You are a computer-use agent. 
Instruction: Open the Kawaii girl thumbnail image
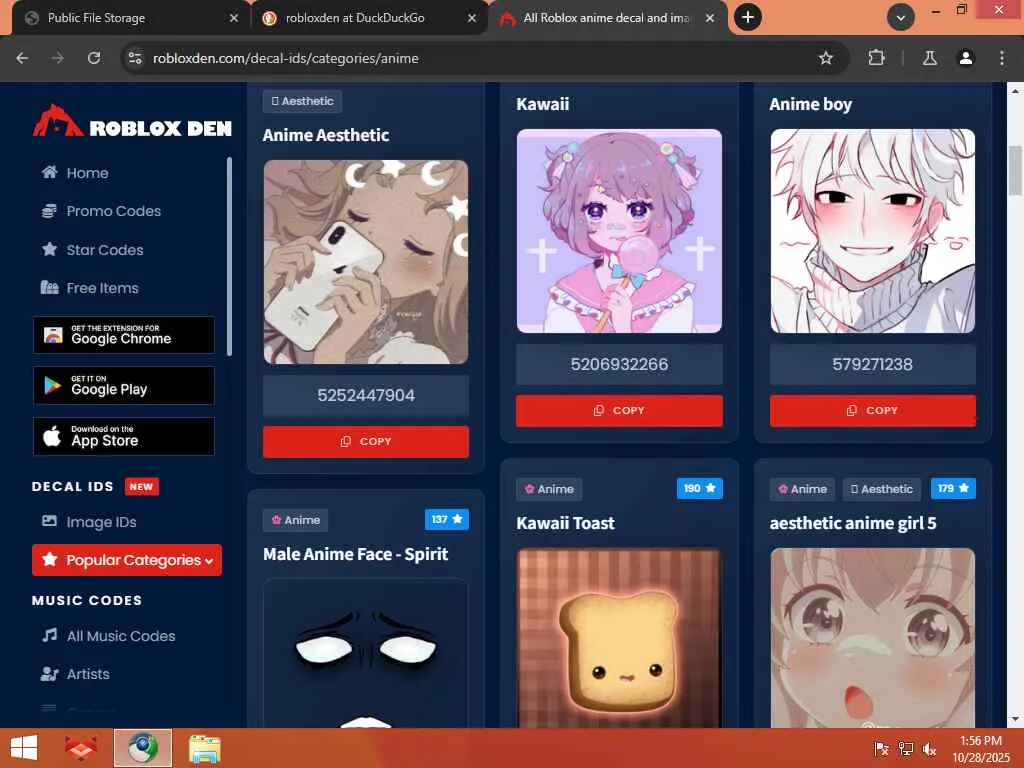619,231
